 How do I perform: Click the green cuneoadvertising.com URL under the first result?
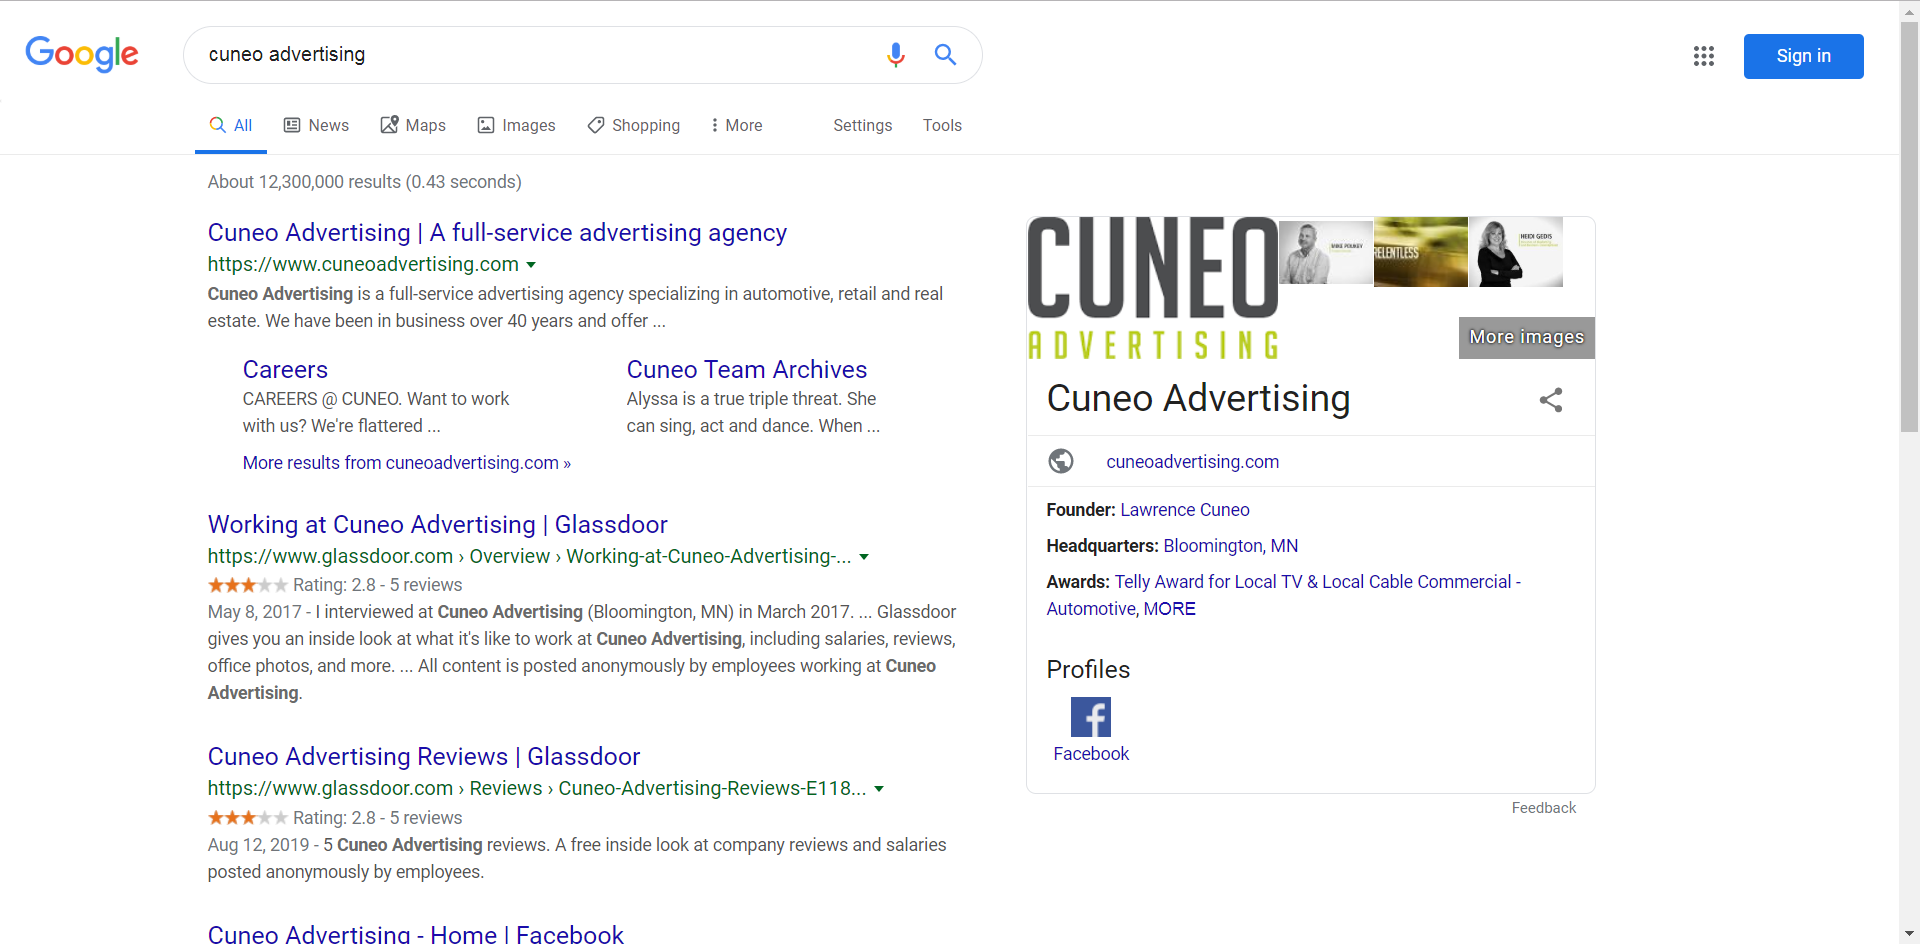click(363, 265)
